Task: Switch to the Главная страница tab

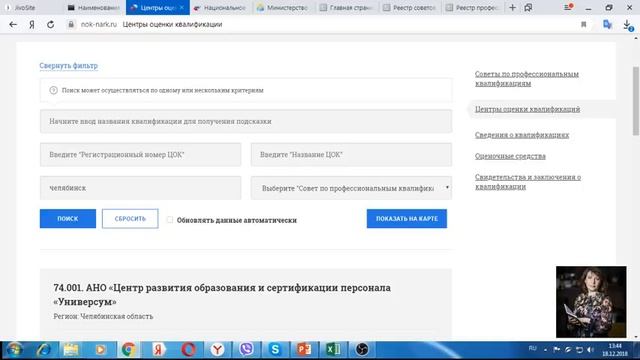Action: pos(347,7)
